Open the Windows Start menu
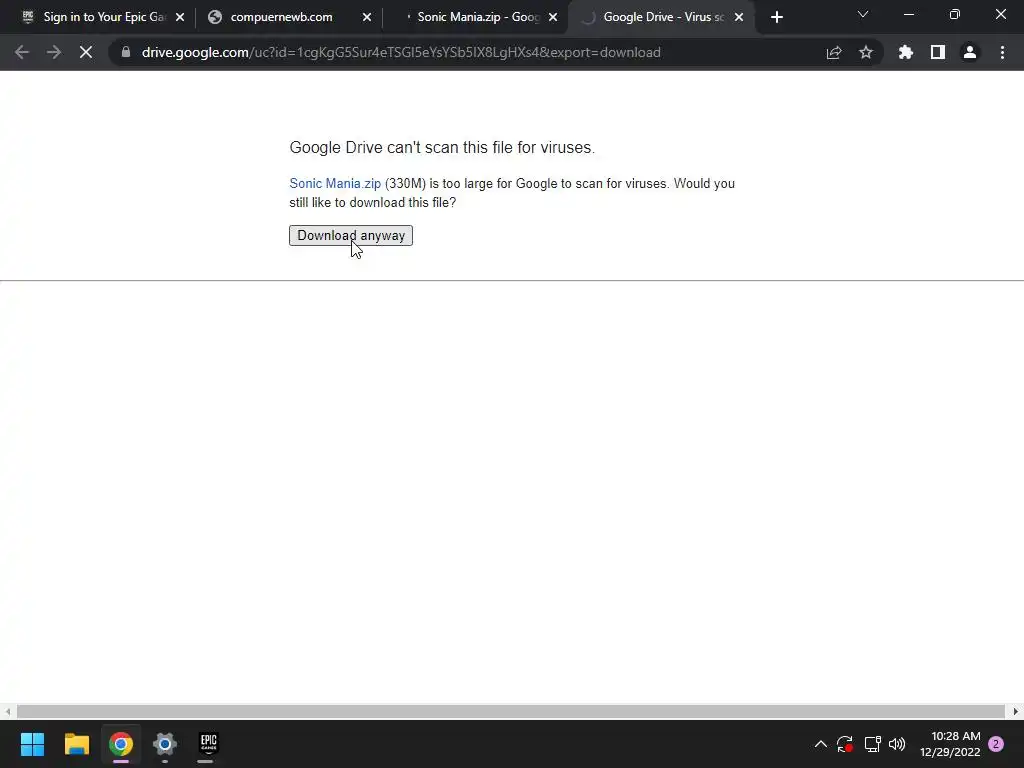Viewport: 1024px width, 768px height. point(32,744)
